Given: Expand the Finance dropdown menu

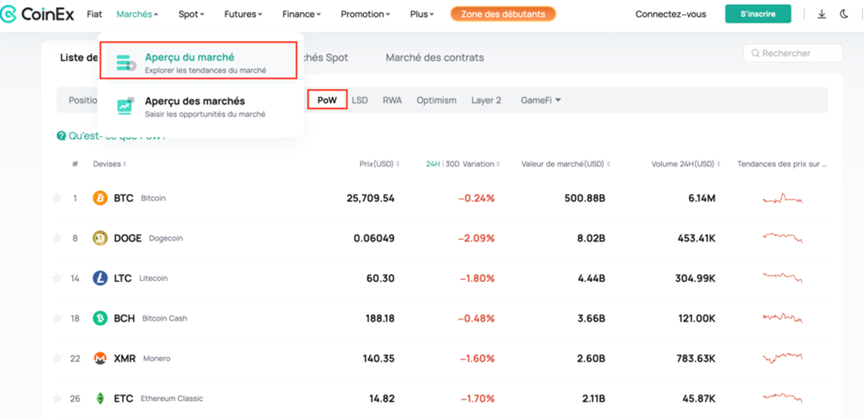Looking at the screenshot, I should pyautogui.click(x=301, y=14).
